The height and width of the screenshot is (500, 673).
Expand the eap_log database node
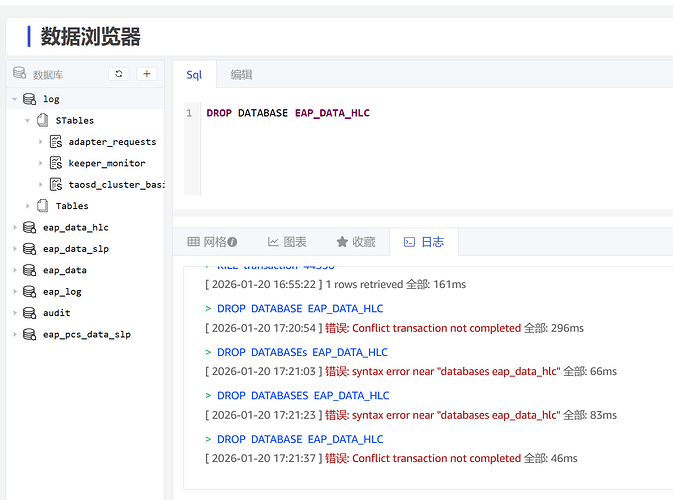(15, 292)
